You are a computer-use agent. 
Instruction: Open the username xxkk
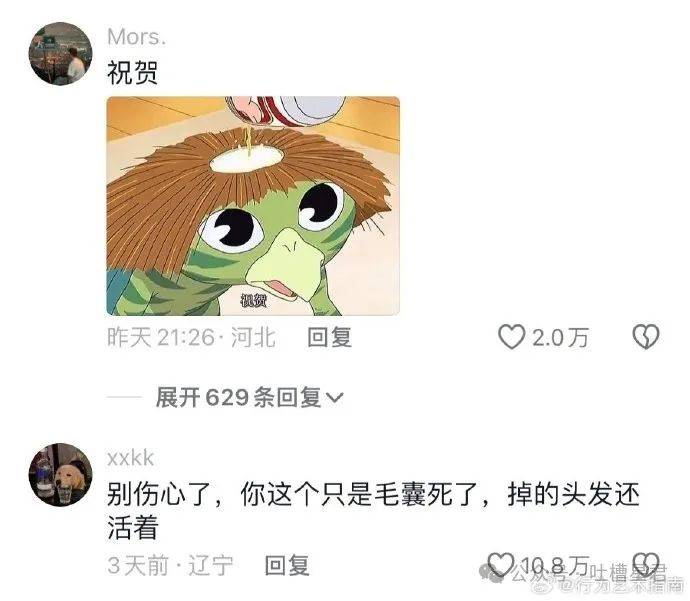[130, 458]
